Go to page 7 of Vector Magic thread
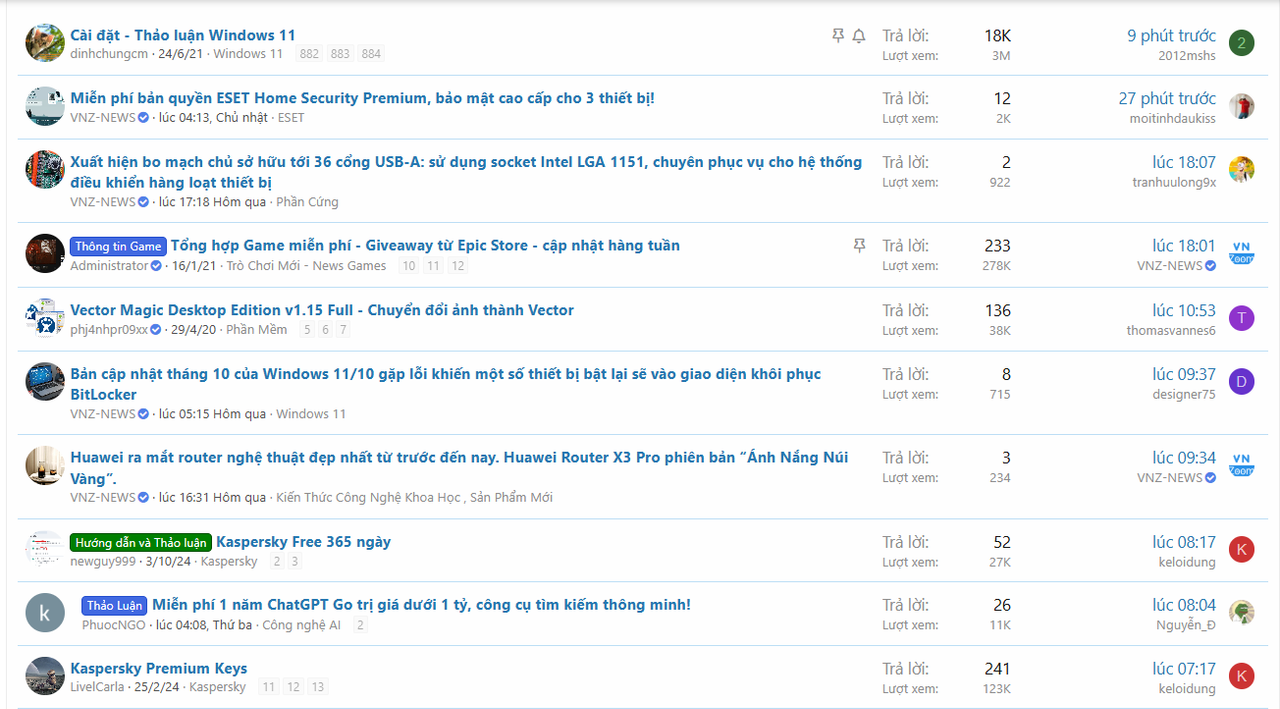Viewport: 1280px width, 709px height. click(343, 330)
